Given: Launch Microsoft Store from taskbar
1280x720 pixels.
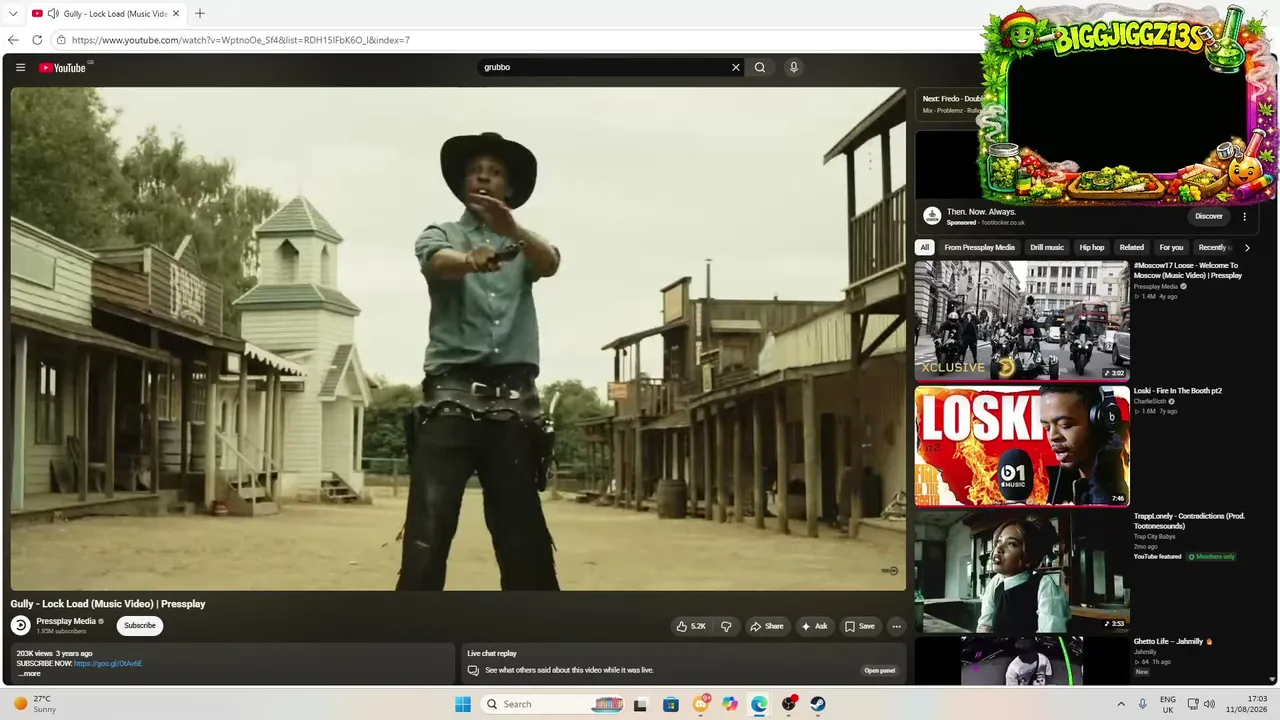Looking at the screenshot, I should point(670,704).
